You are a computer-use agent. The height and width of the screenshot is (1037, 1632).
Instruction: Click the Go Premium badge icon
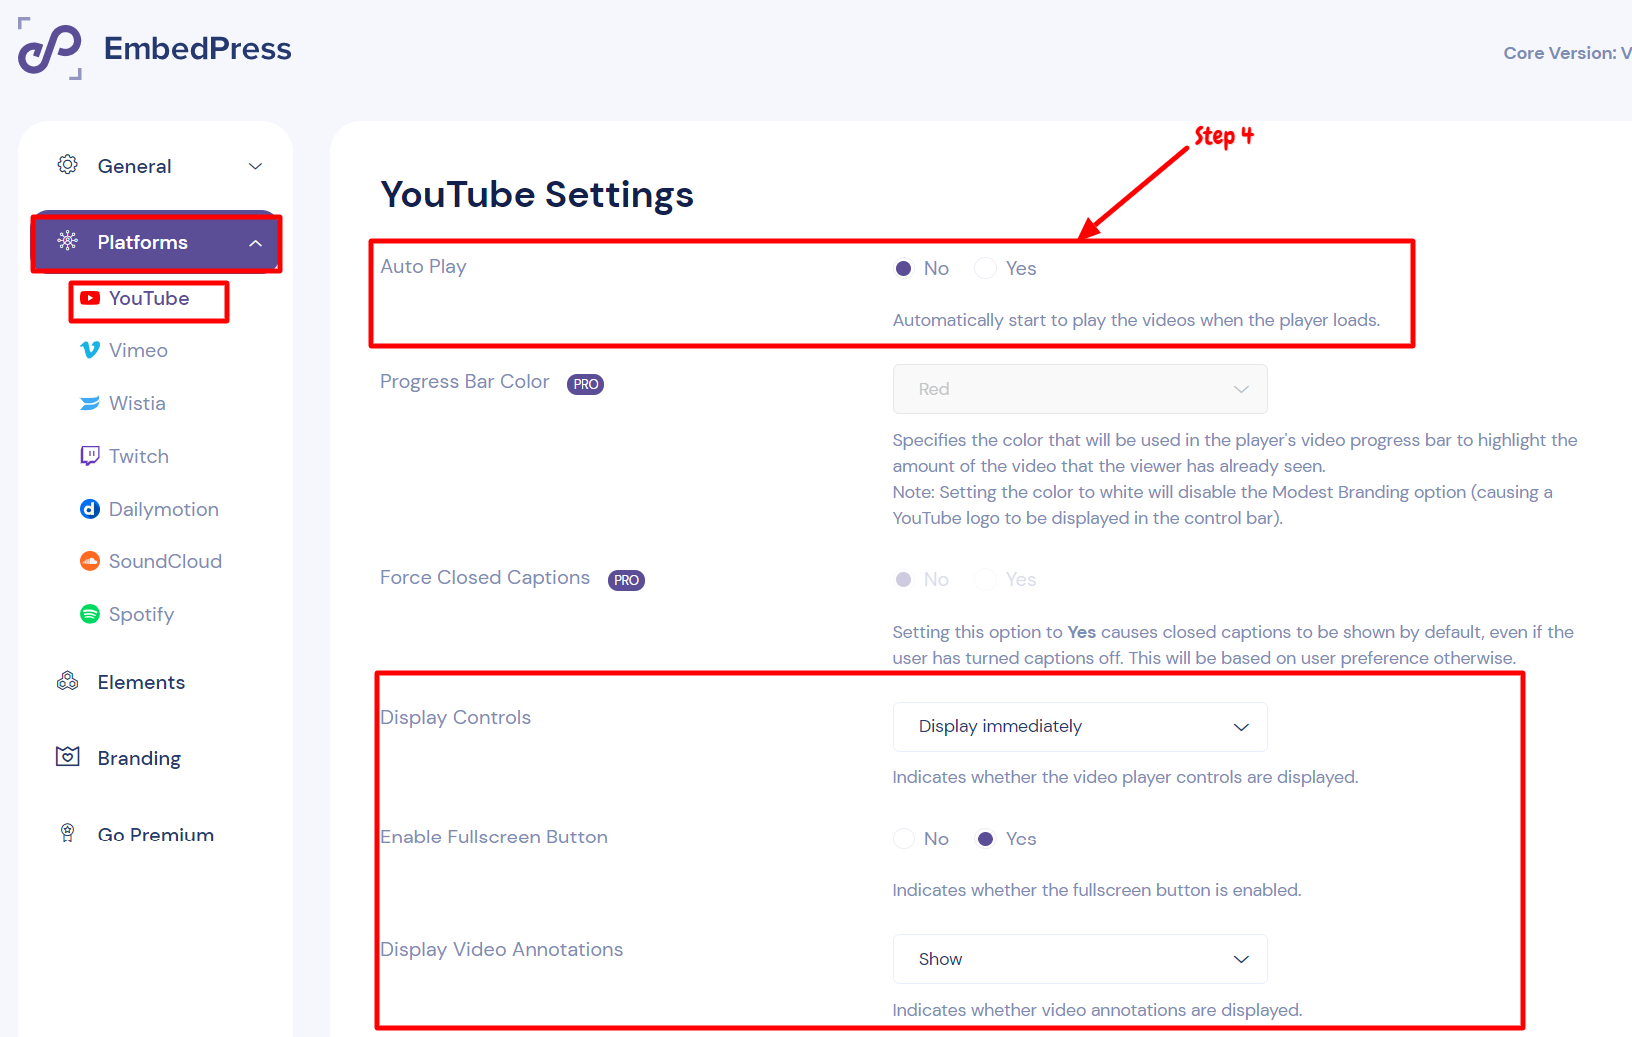click(x=67, y=833)
